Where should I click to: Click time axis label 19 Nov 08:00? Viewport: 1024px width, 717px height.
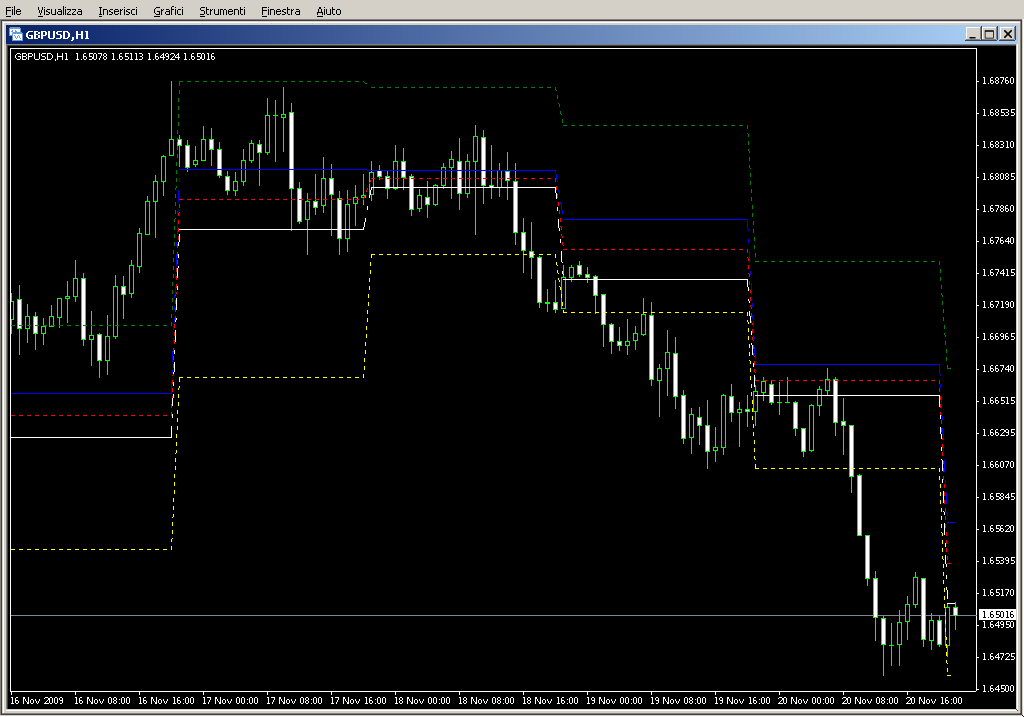678,701
